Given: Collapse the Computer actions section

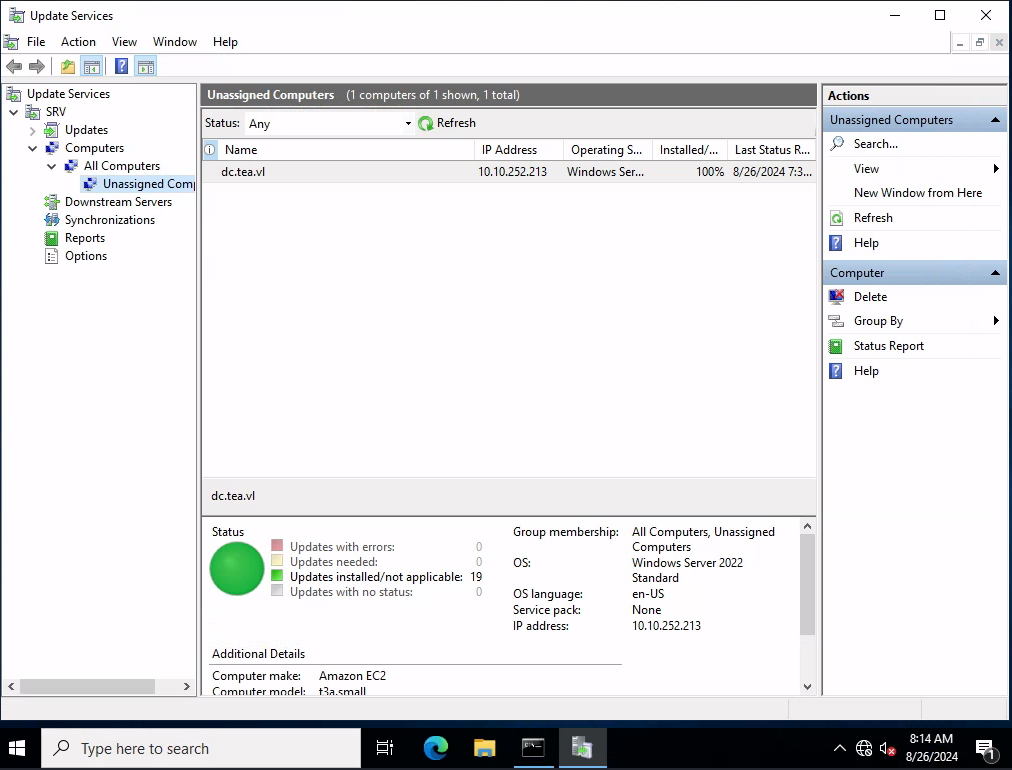Looking at the screenshot, I should point(995,273).
